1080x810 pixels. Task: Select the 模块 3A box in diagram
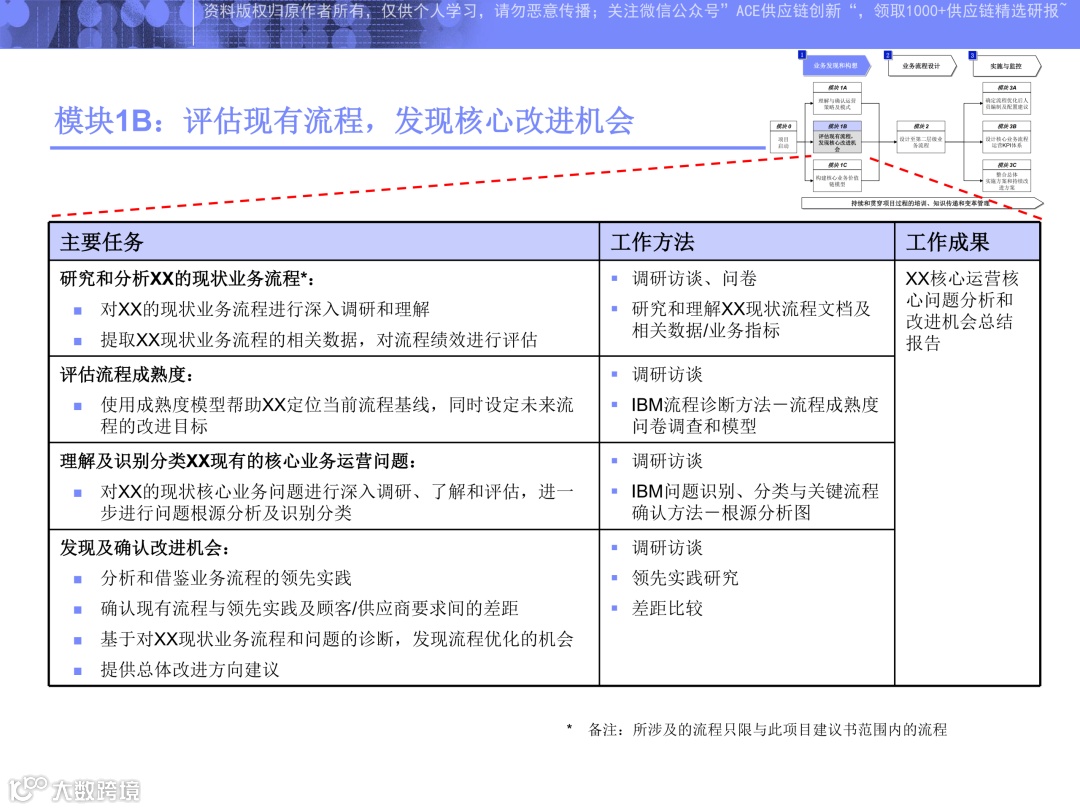click(x=1006, y=98)
